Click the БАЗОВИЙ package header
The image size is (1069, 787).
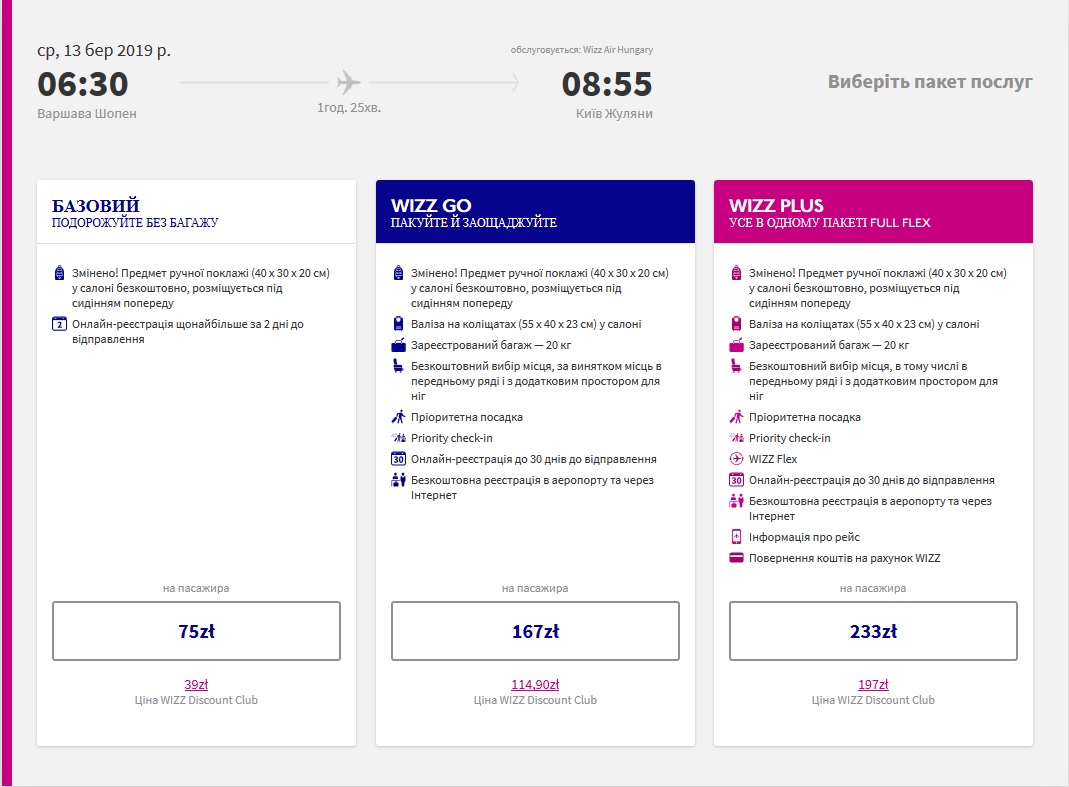[196, 212]
